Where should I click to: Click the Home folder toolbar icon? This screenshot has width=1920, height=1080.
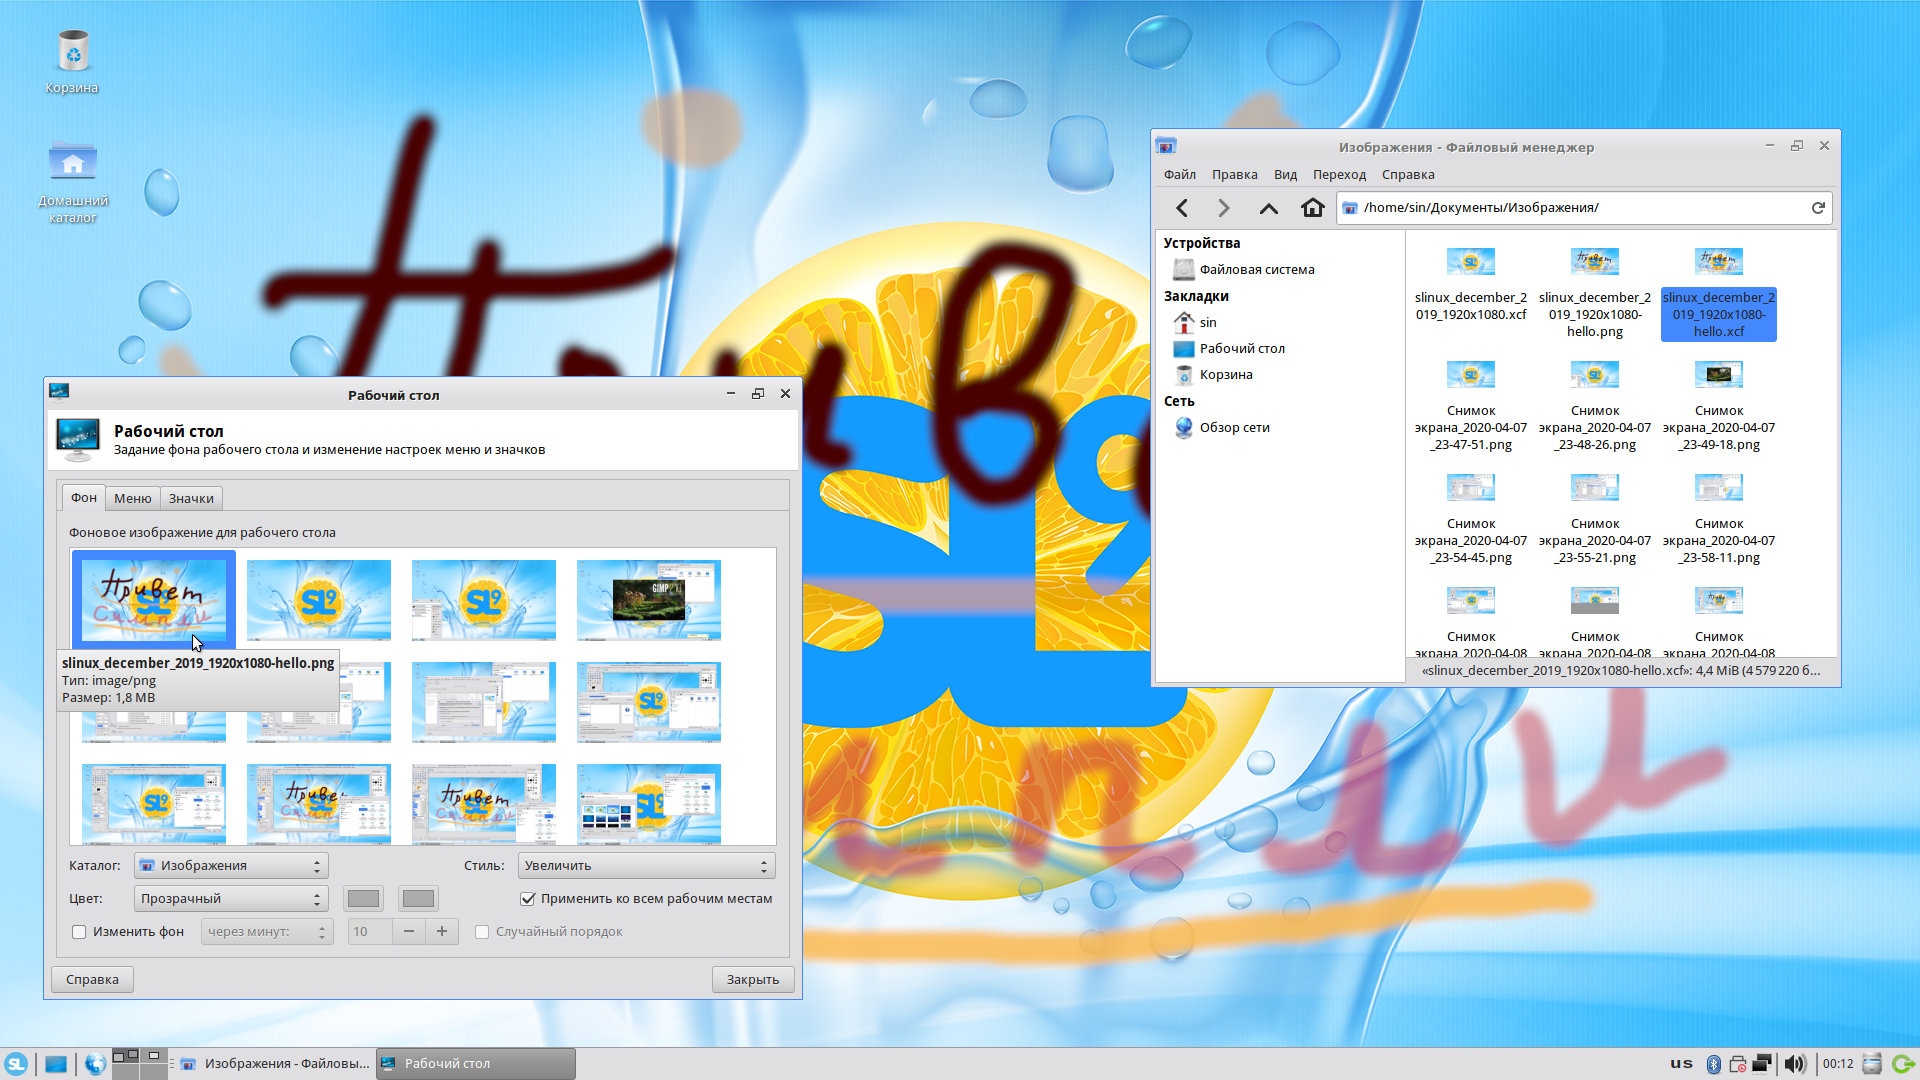coord(1312,208)
